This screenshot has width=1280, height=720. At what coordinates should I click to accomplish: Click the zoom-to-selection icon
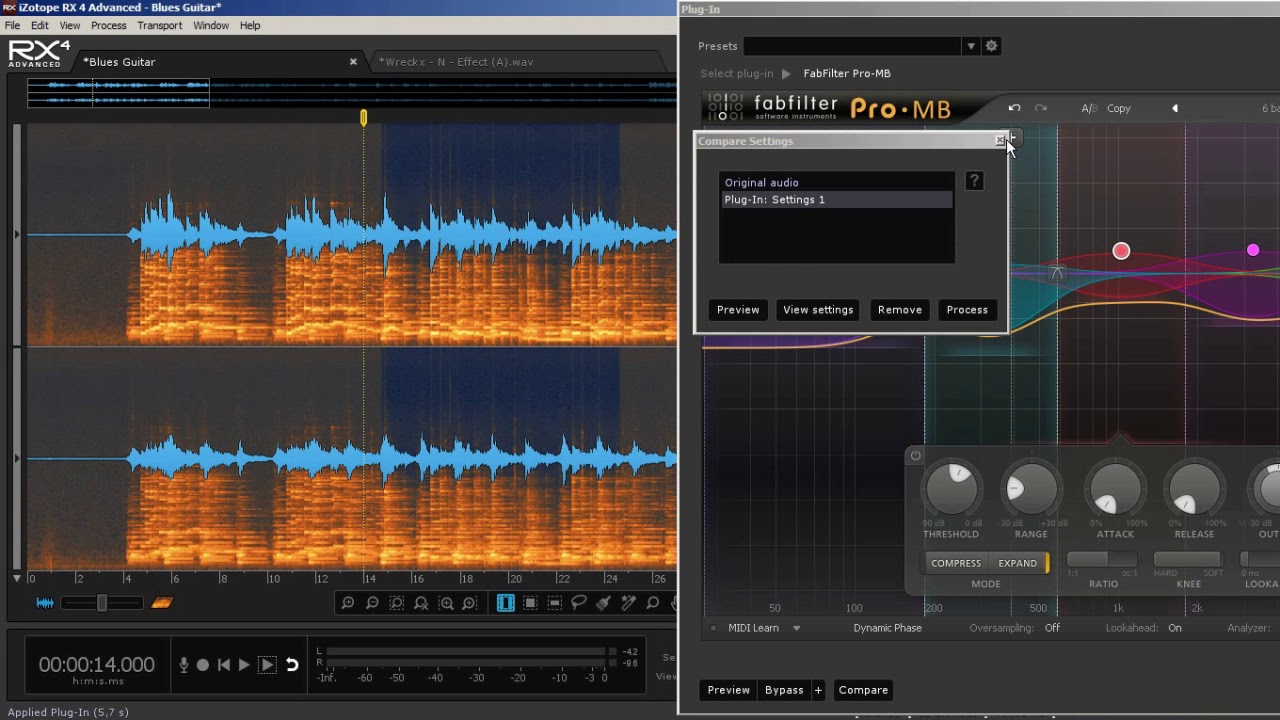[x=397, y=603]
